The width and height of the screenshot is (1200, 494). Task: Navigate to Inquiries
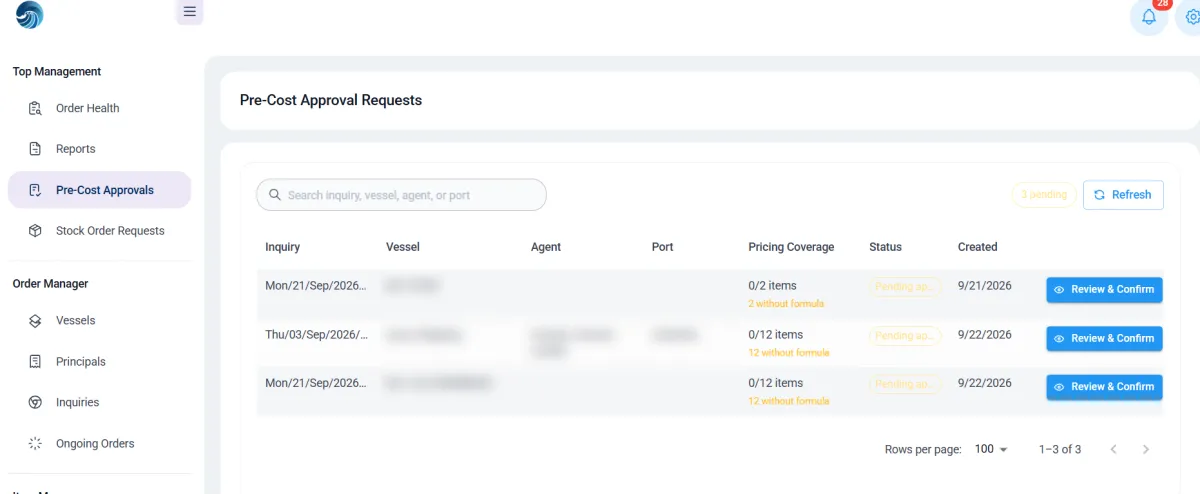point(99,403)
